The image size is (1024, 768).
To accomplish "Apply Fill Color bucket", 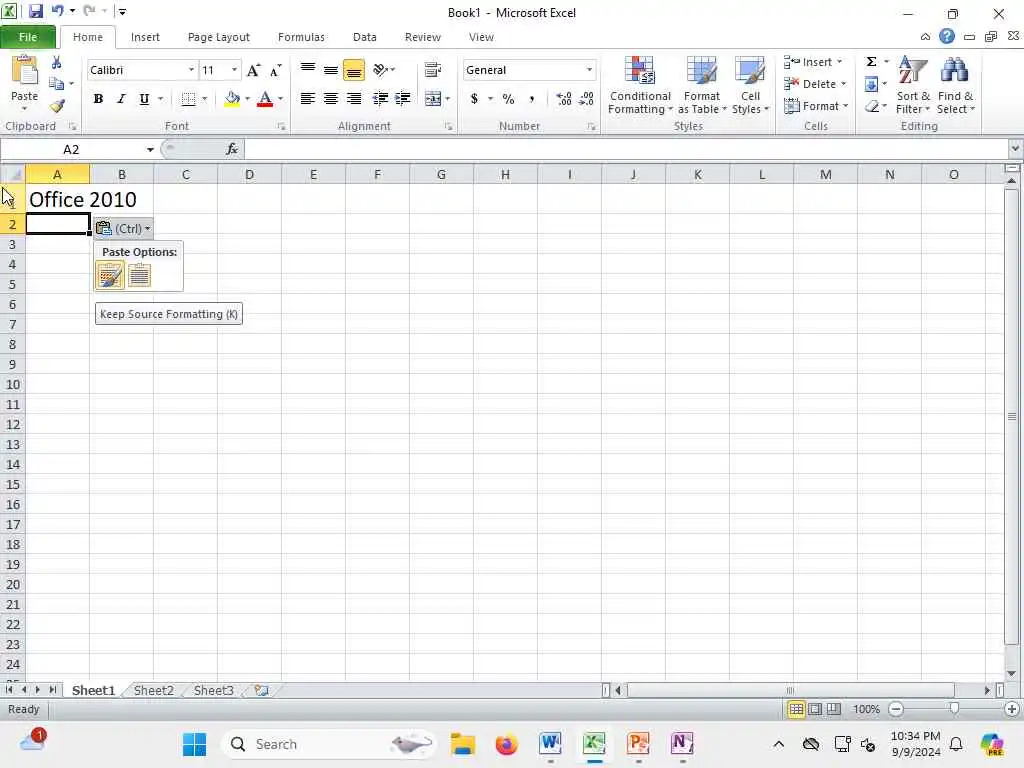I will (x=232, y=99).
